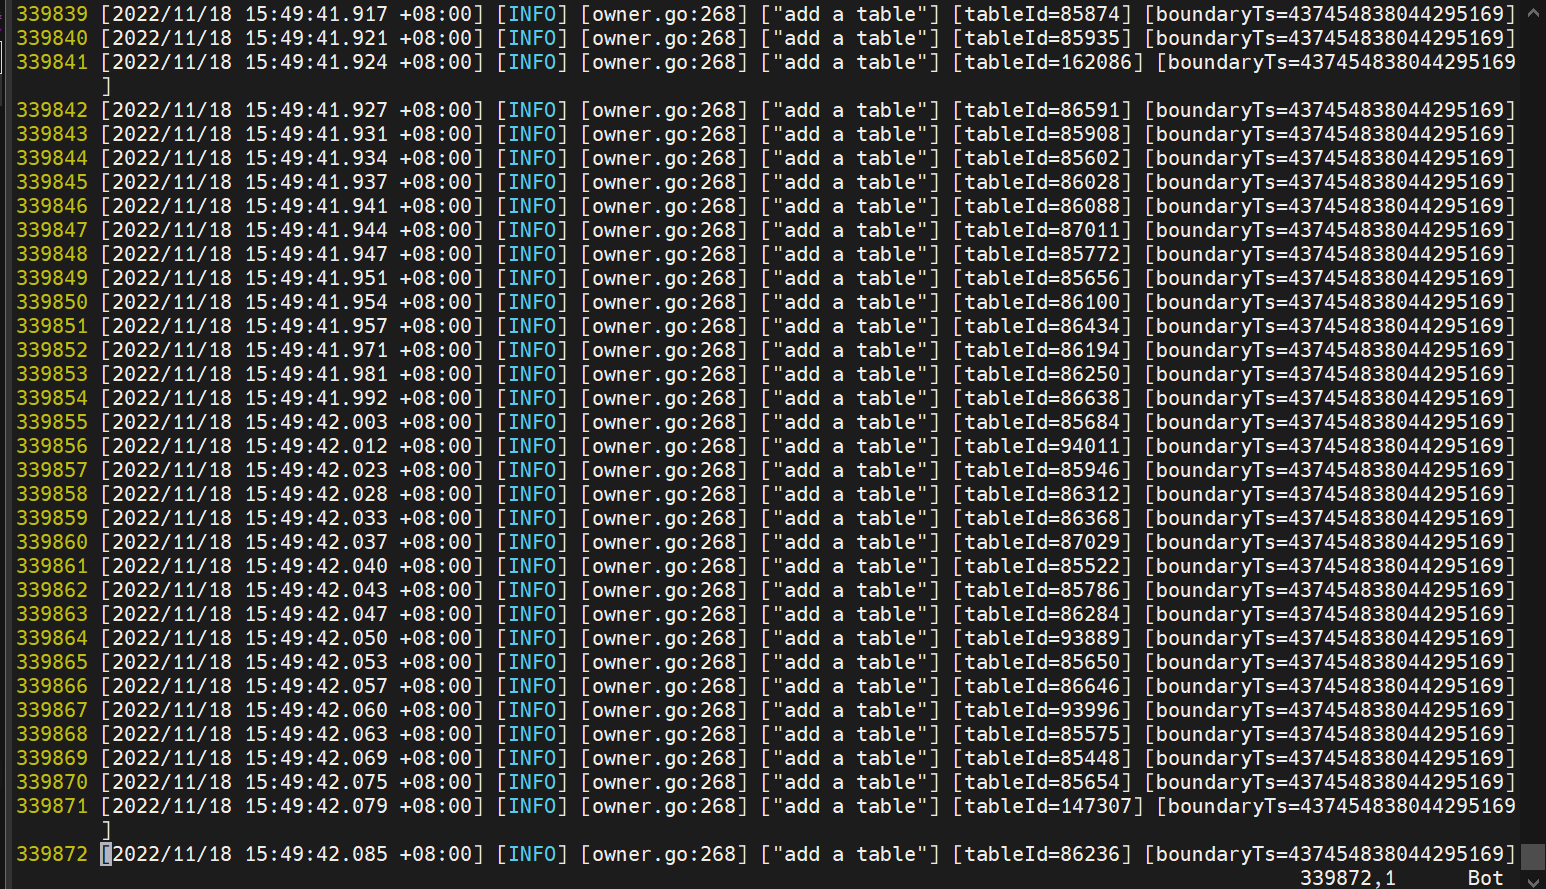Click timestamp 15:49:41.971
The height and width of the screenshot is (889, 1546).
coord(316,350)
